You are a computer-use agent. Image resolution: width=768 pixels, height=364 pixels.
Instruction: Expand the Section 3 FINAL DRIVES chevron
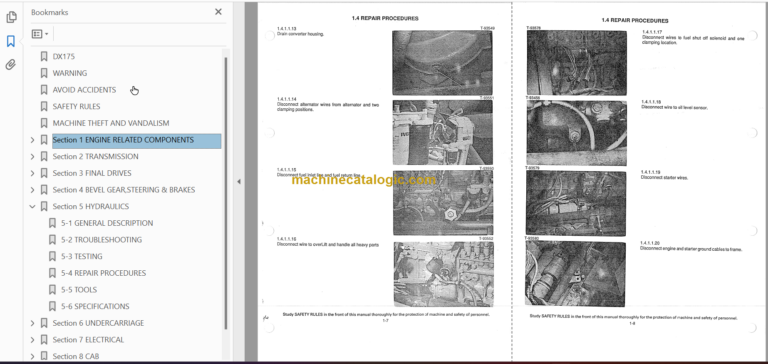(x=32, y=173)
